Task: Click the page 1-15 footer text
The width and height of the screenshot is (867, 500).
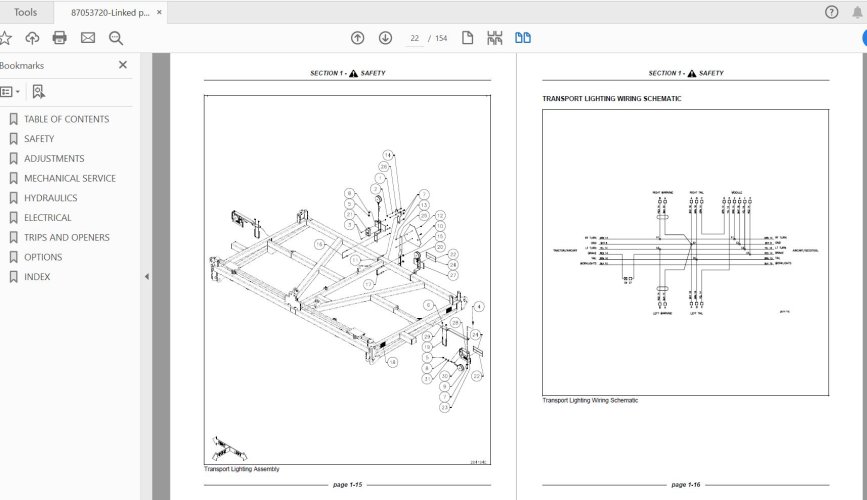Action: [347, 485]
